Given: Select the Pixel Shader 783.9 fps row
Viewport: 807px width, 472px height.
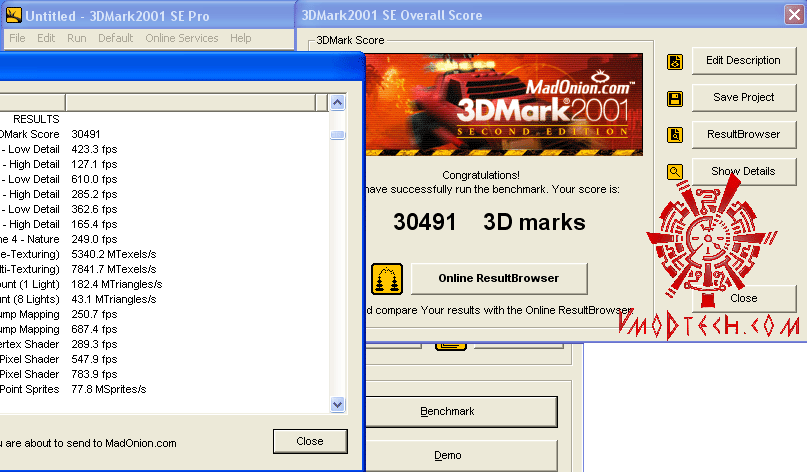Looking at the screenshot, I should click(x=165, y=374).
